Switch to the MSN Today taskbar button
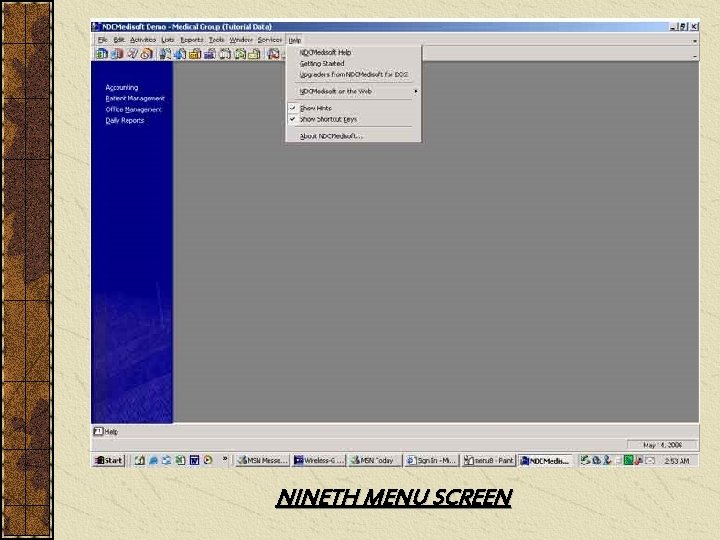 pos(375,460)
